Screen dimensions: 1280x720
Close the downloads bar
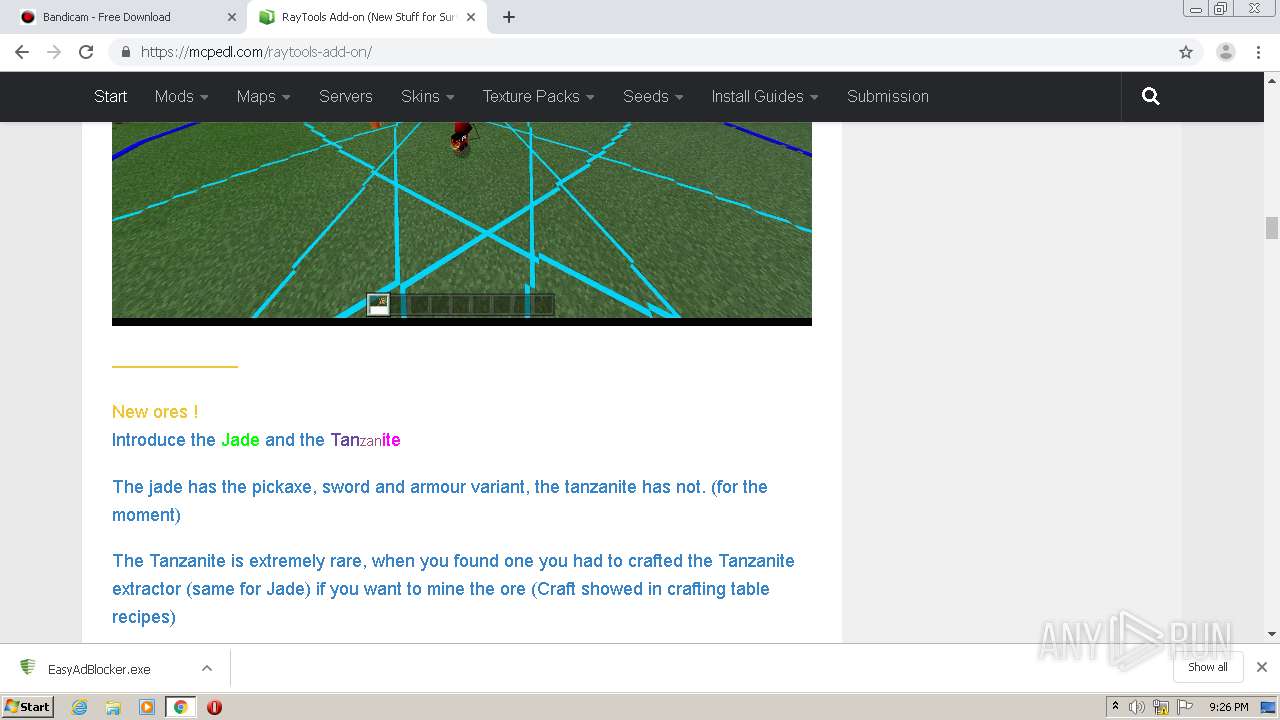(x=1262, y=667)
